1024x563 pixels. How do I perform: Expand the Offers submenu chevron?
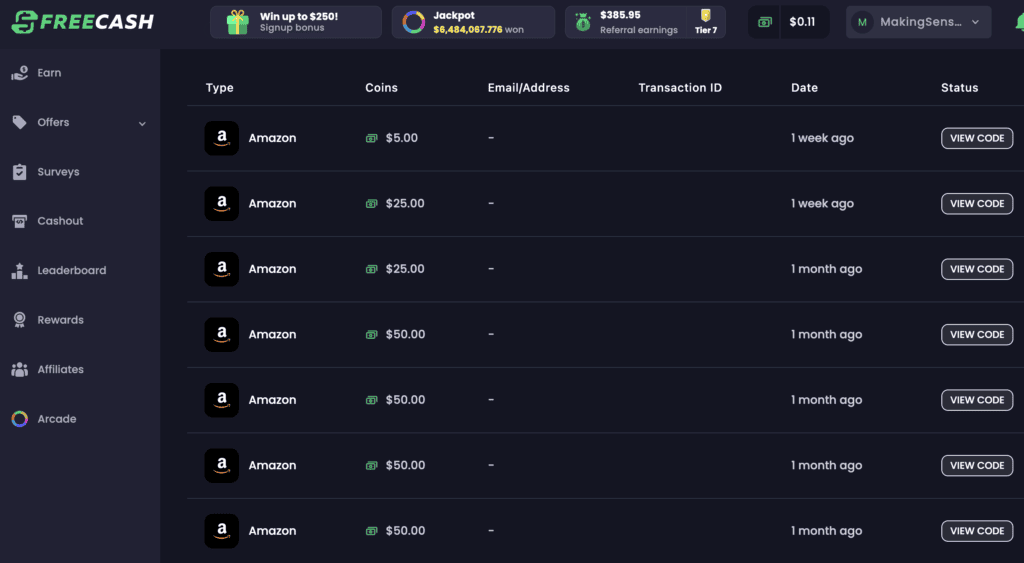(142, 124)
